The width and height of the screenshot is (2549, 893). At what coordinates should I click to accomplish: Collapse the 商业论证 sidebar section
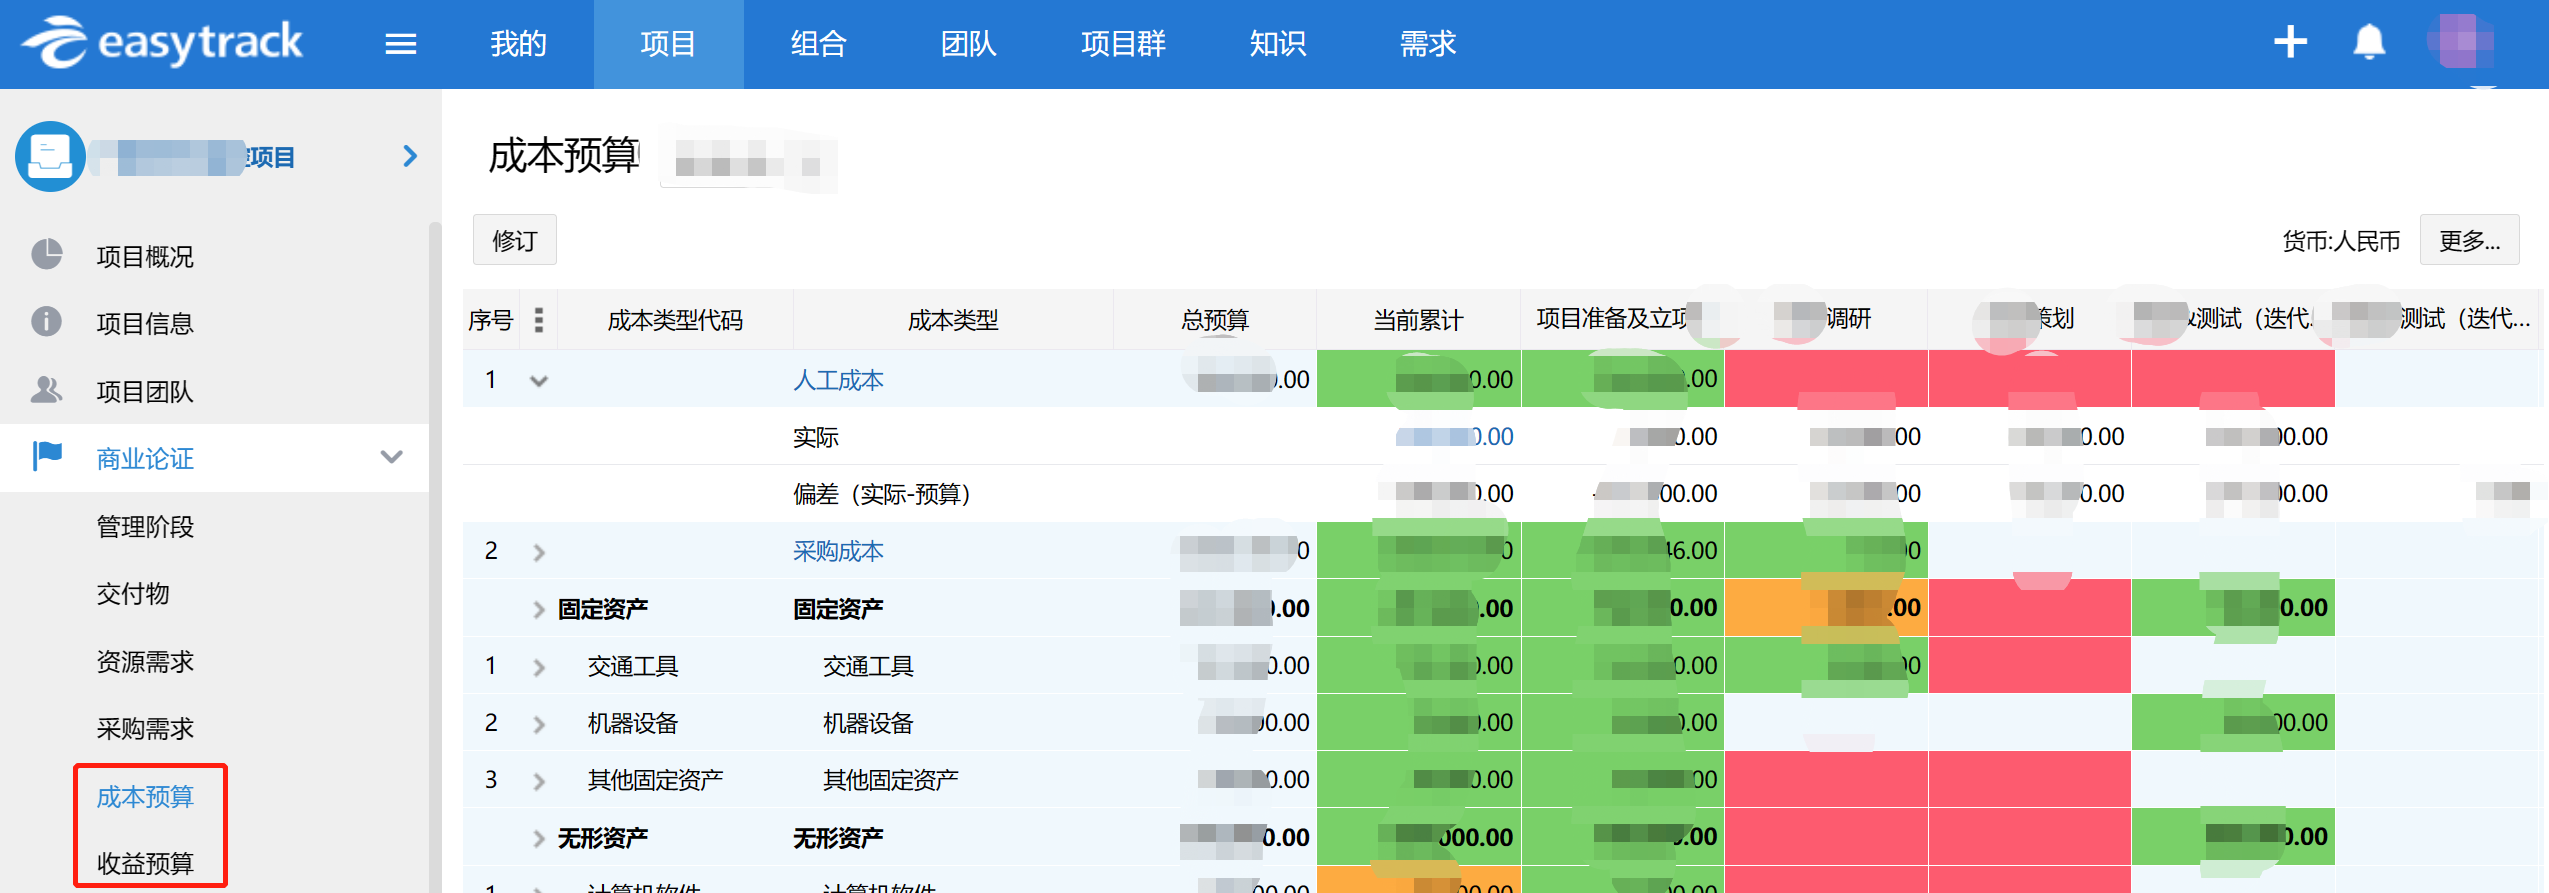391,458
